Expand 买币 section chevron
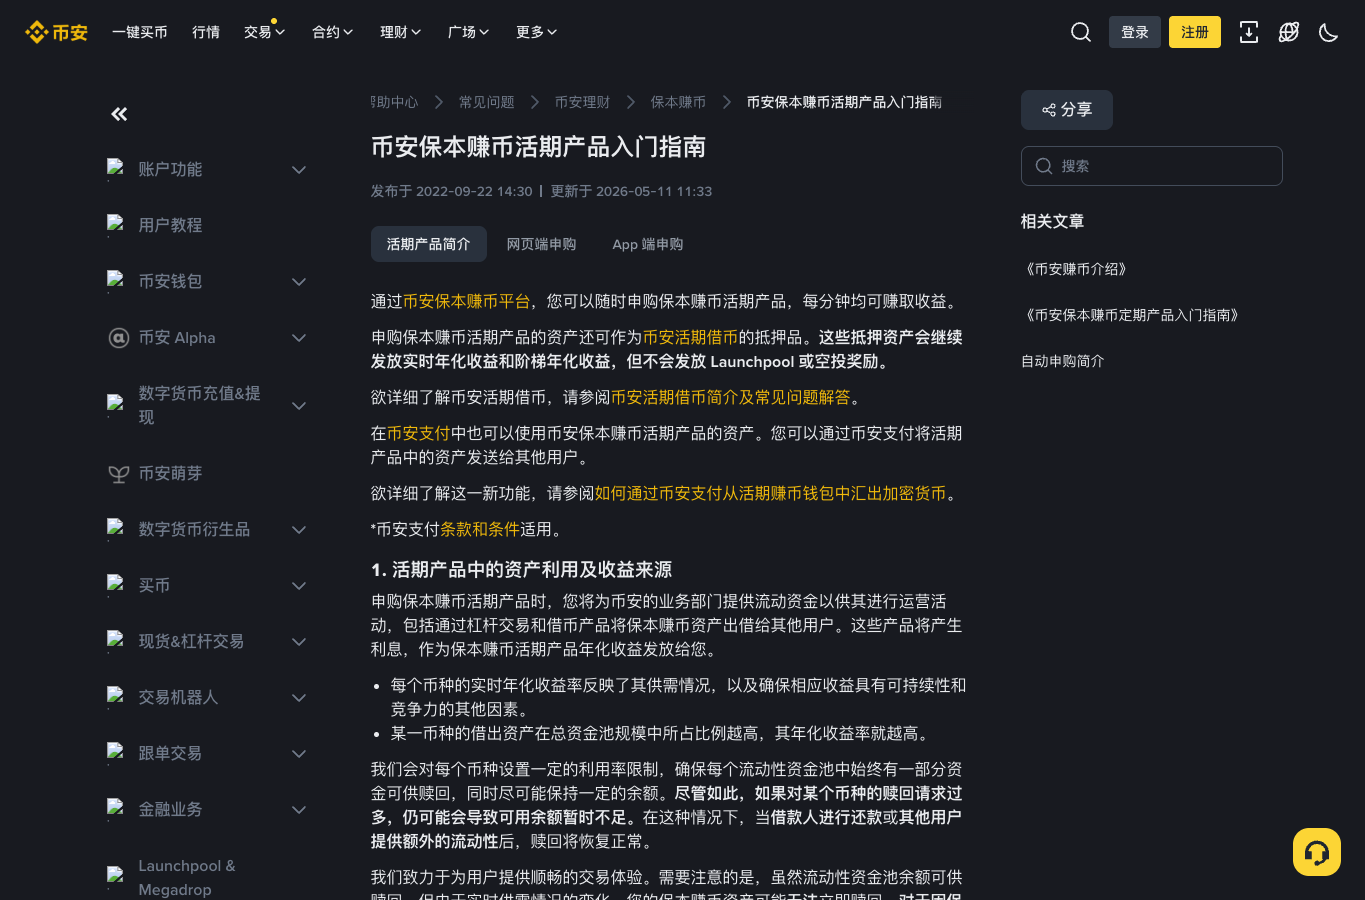The width and height of the screenshot is (1365, 900). coord(299,586)
